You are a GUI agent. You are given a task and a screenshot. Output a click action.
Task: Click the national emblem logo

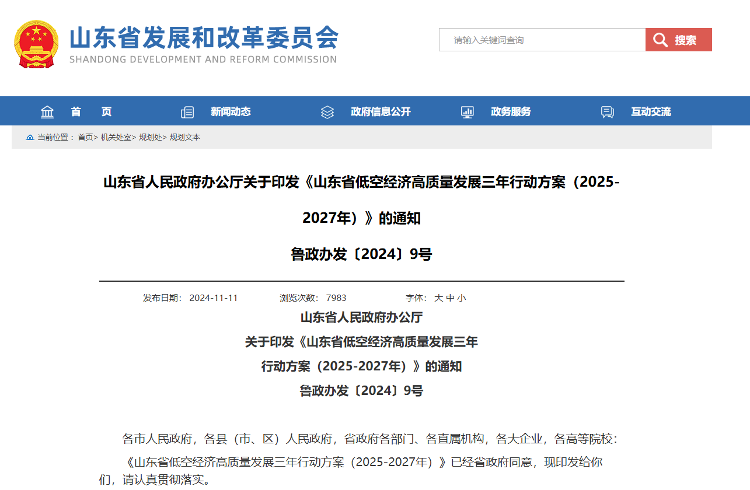tap(36, 44)
